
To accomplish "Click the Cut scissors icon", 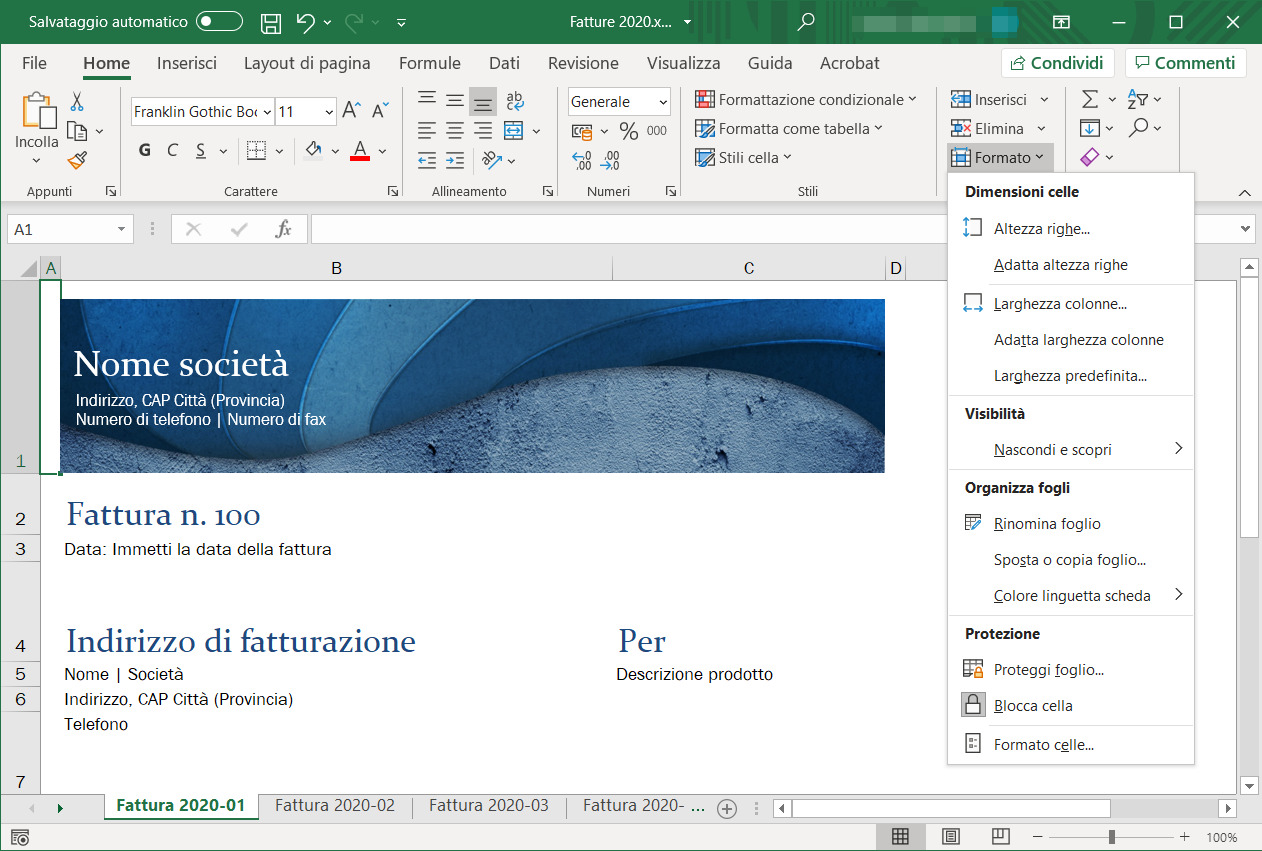I will (x=77, y=101).
